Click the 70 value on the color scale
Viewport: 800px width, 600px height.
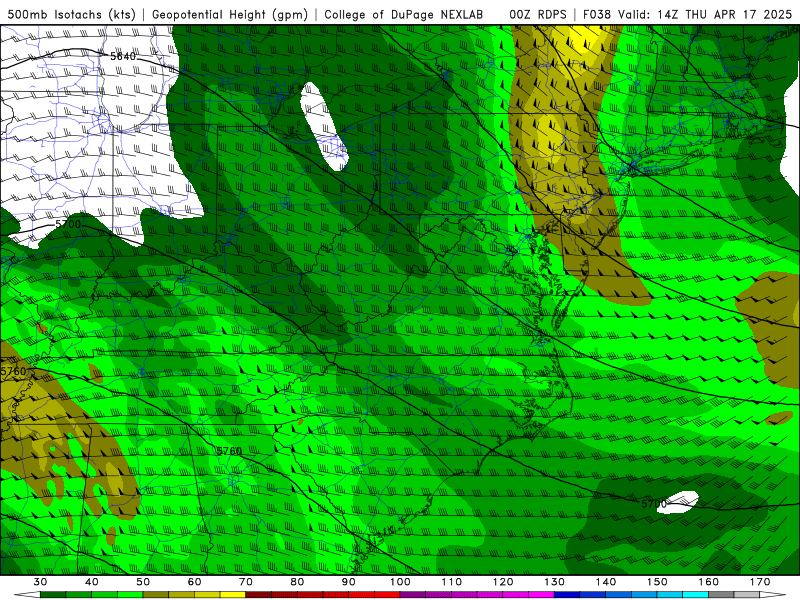(246, 582)
